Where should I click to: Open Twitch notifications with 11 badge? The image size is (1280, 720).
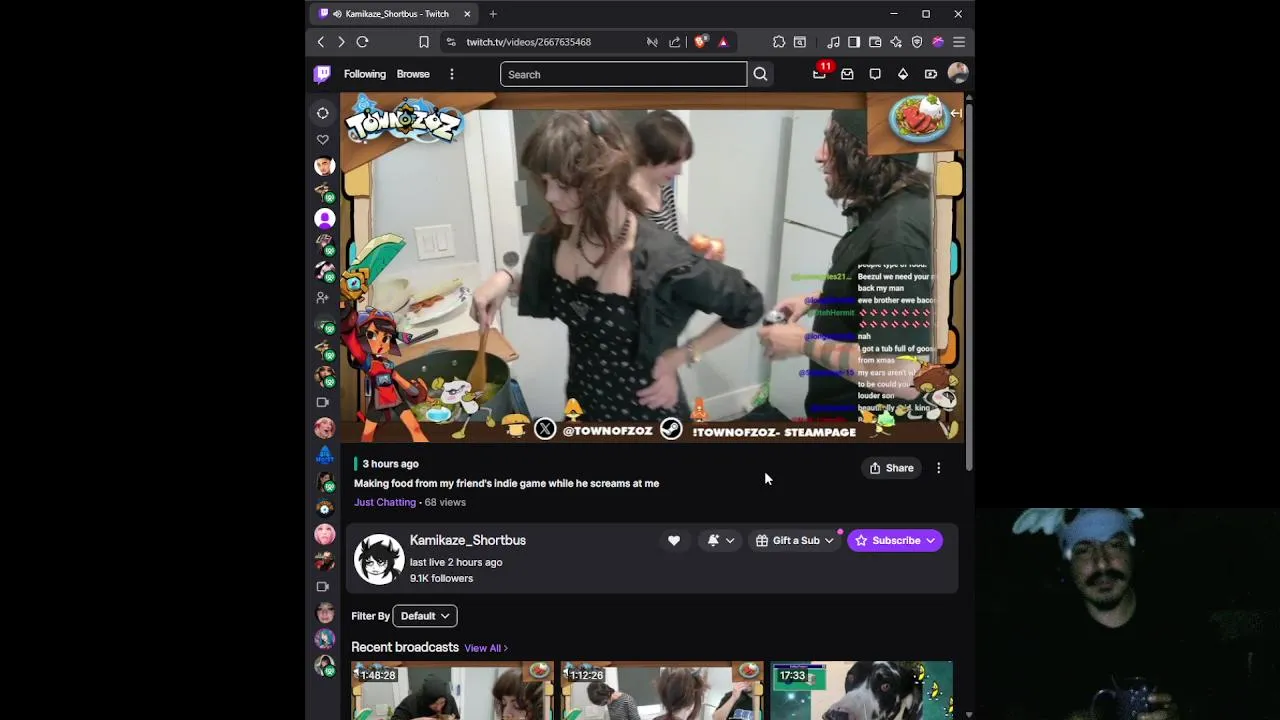pyautogui.click(x=820, y=73)
